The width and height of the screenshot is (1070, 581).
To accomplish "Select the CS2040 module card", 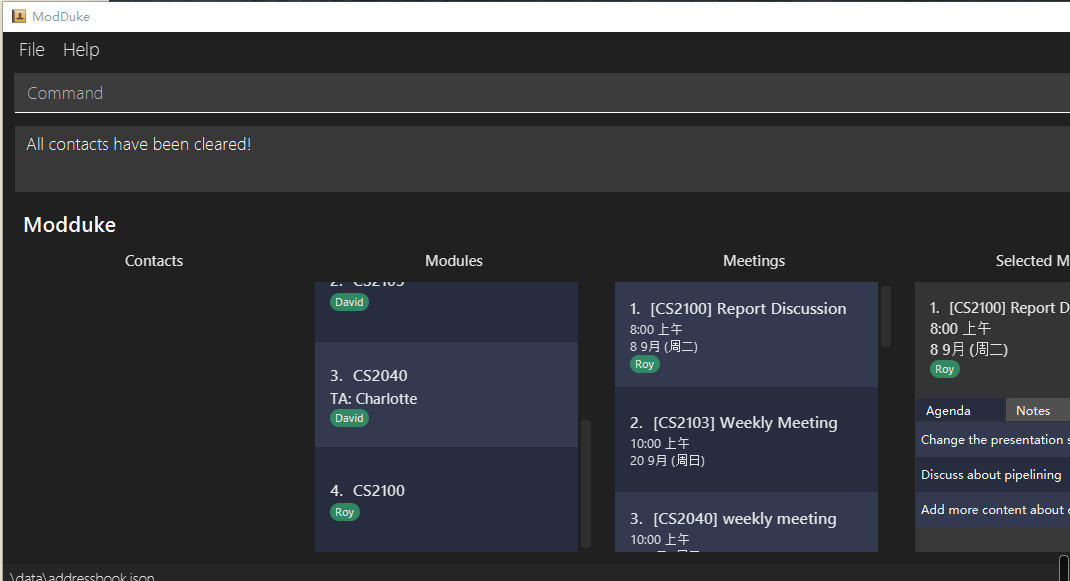I will (446, 395).
